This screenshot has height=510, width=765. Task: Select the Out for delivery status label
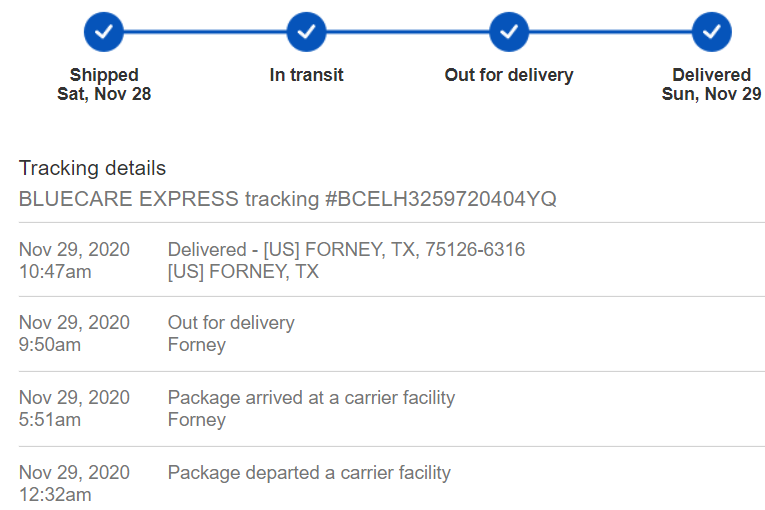click(x=509, y=75)
